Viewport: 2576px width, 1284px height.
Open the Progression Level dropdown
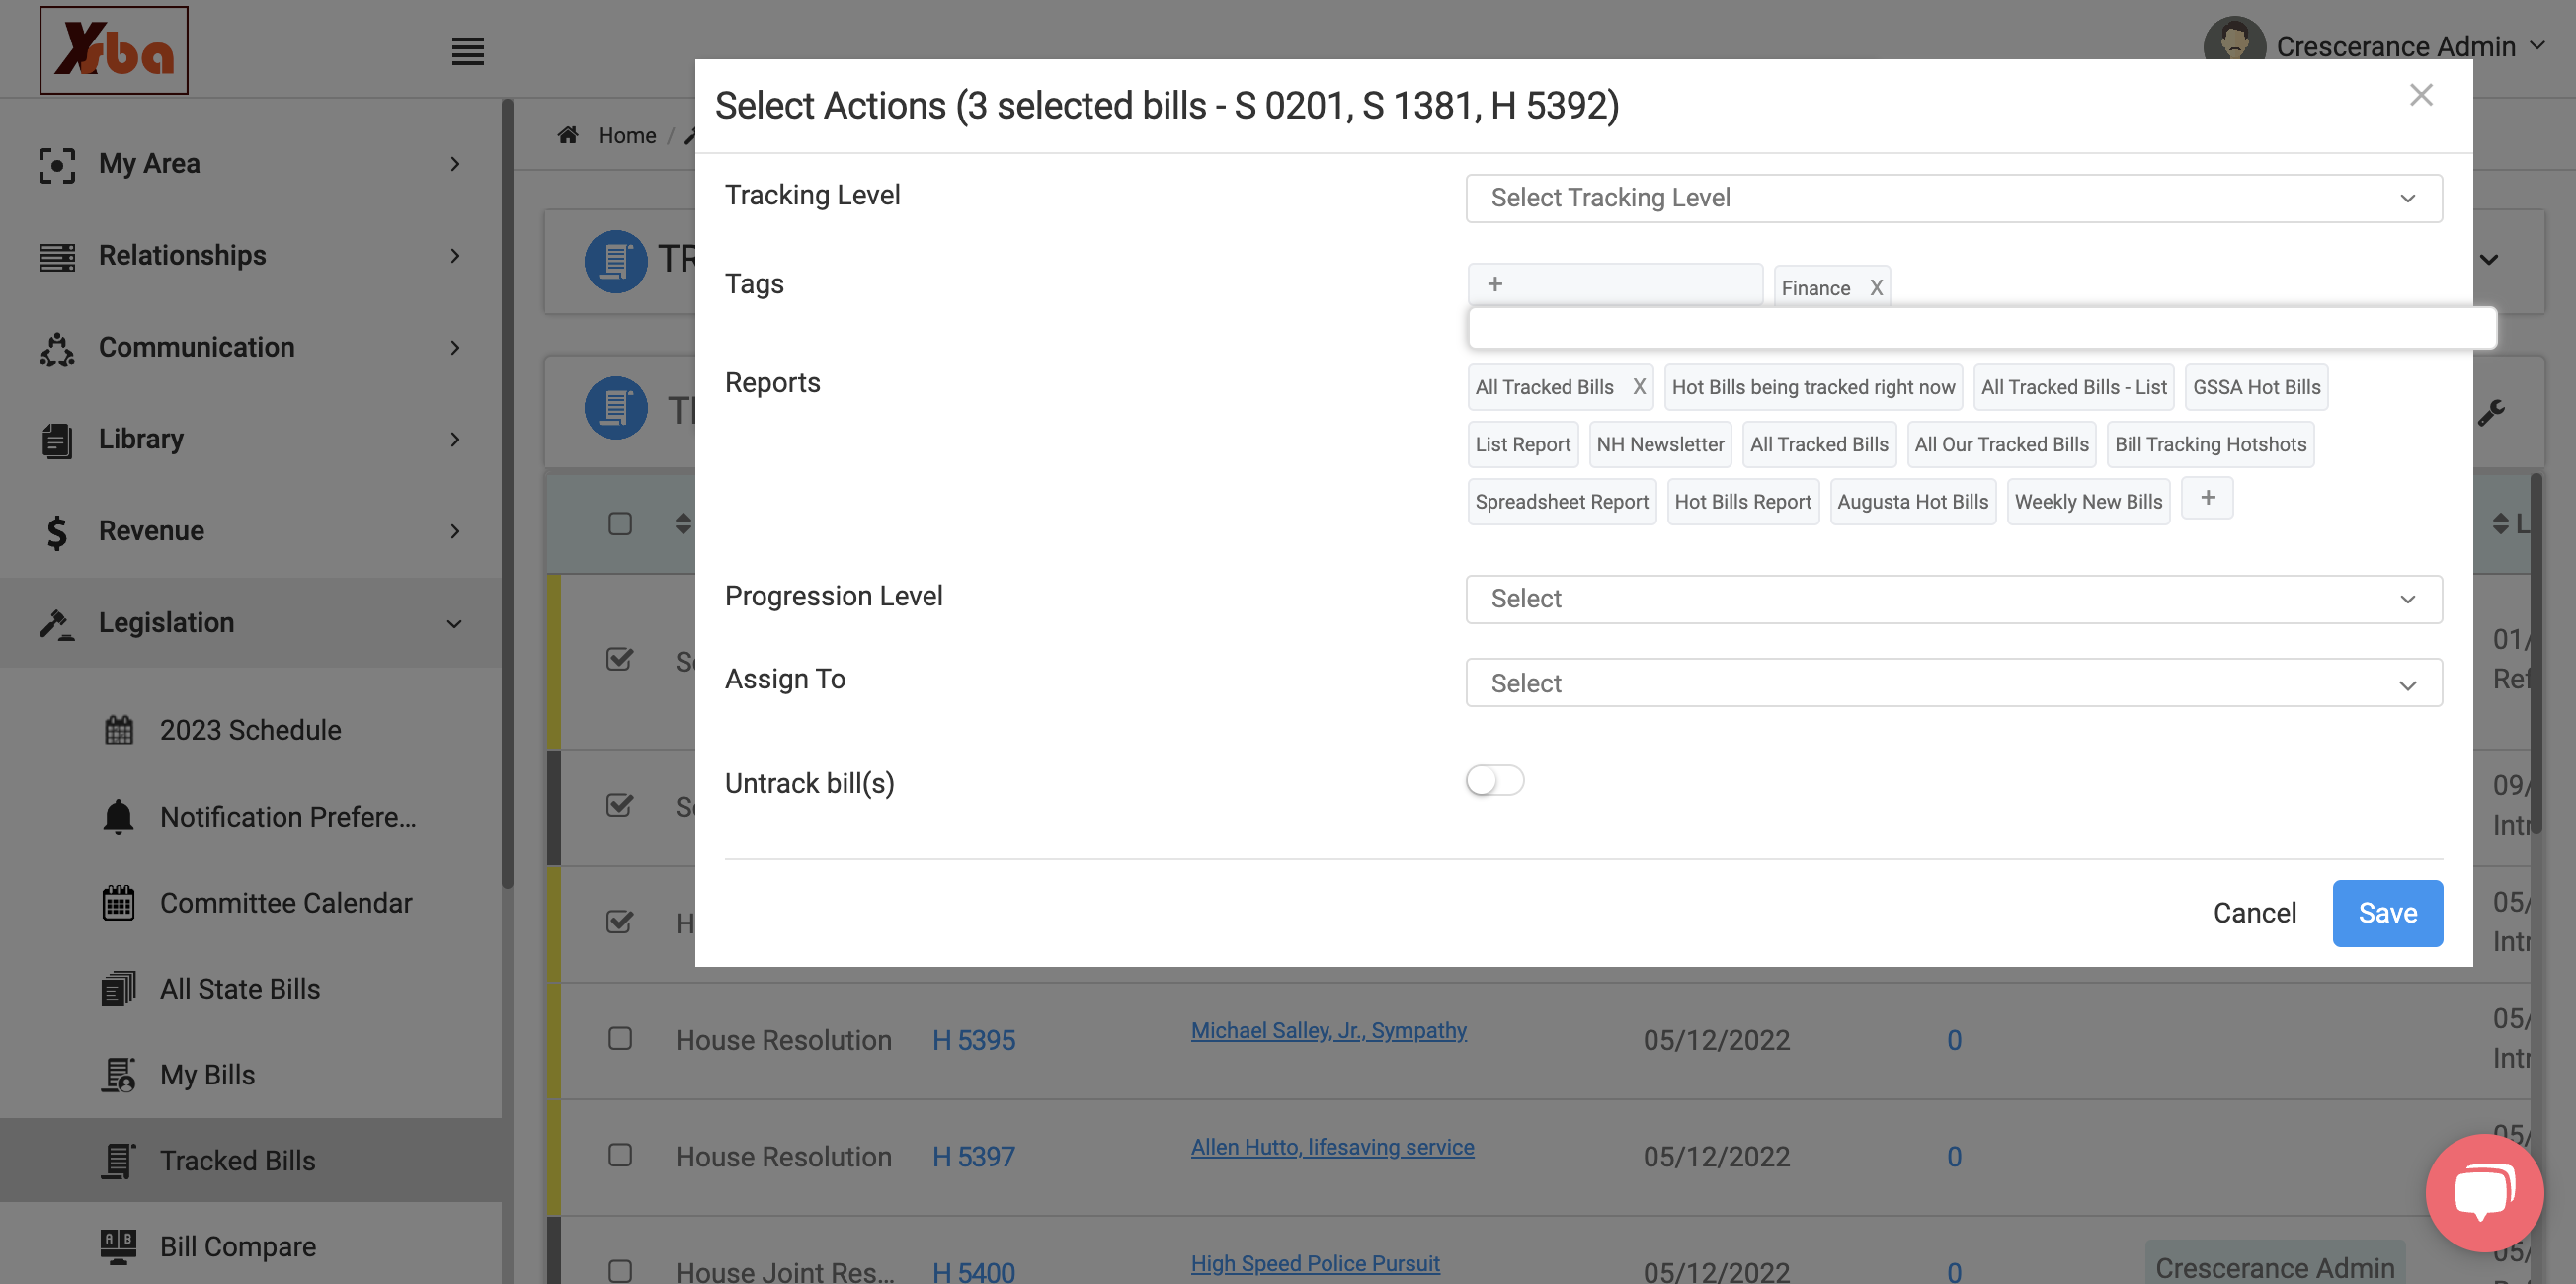coord(1953,599)
